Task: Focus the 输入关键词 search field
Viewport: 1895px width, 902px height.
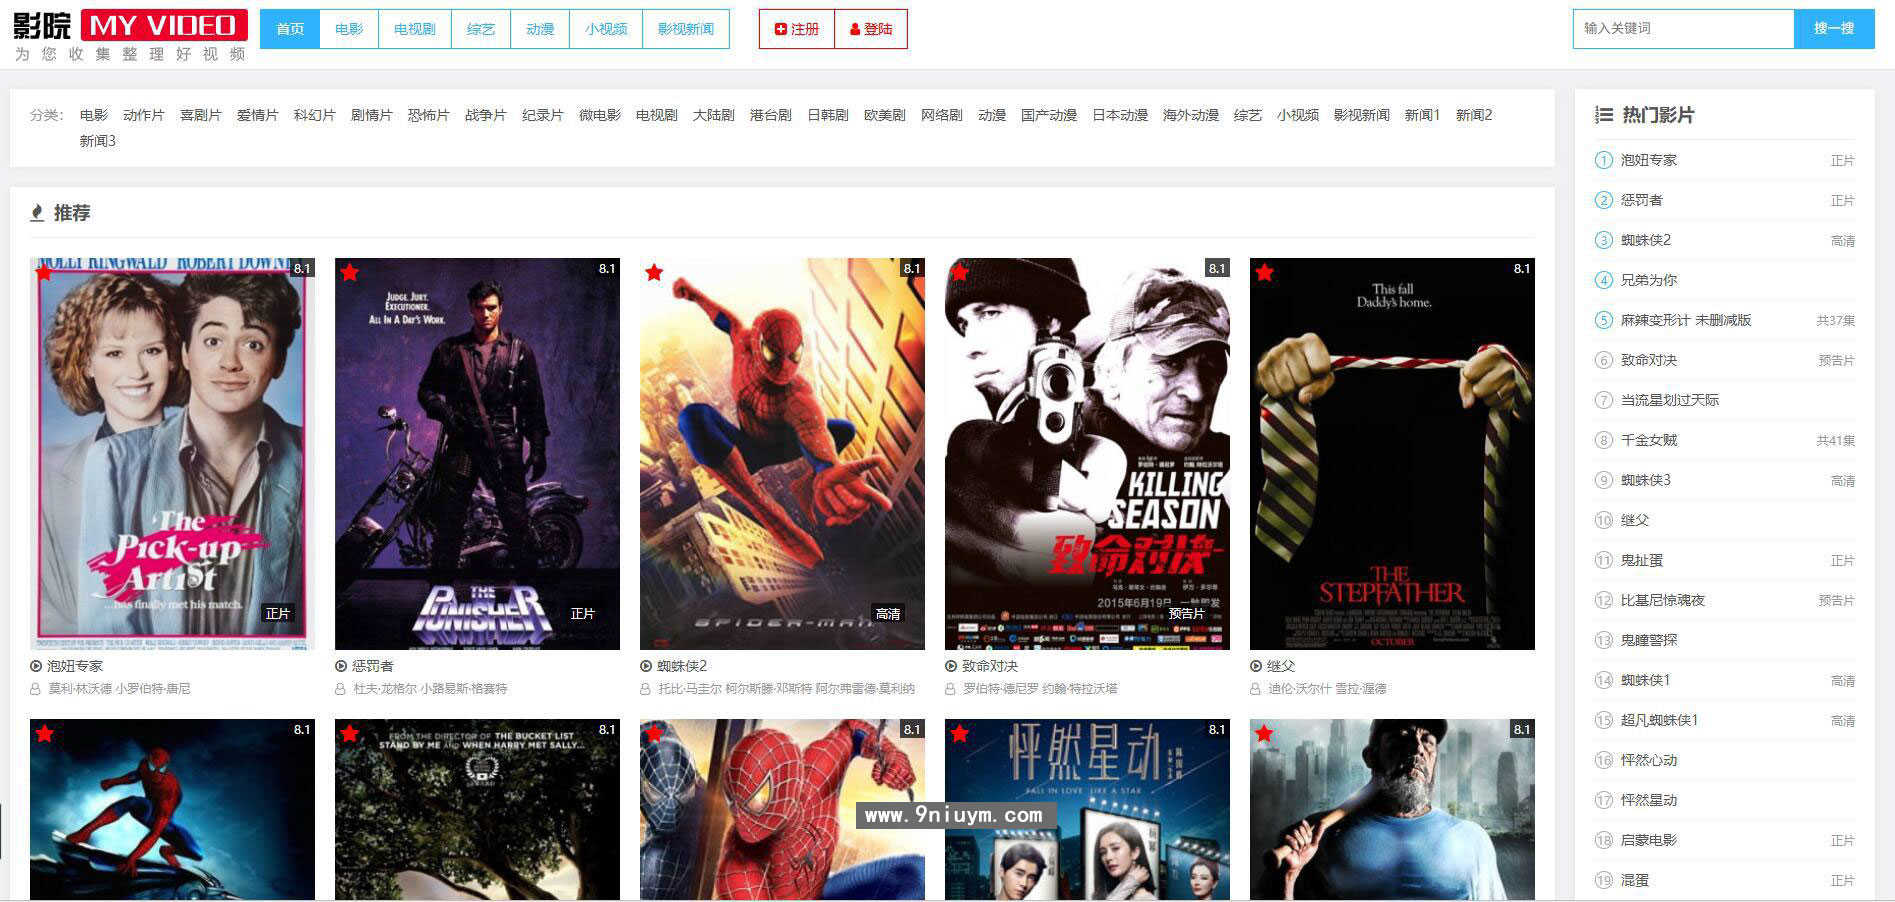Action: (x=1683, y=28)
